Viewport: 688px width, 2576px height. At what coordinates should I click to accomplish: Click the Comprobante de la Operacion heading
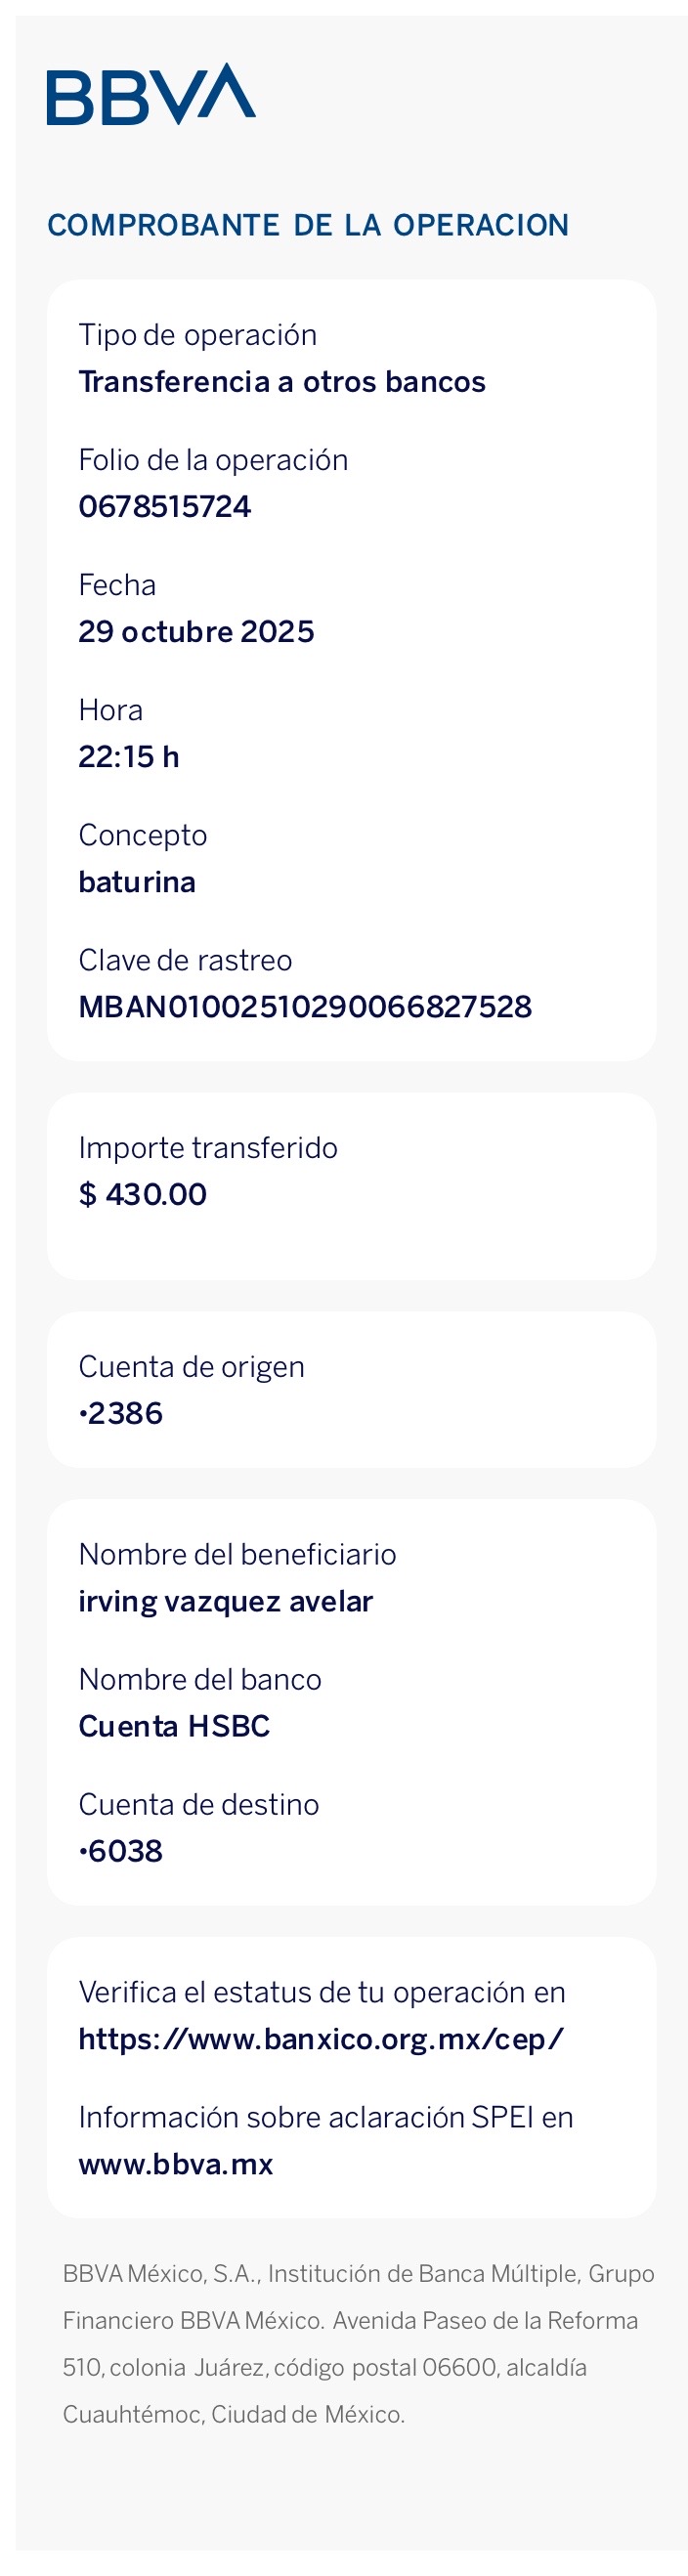(x=308, y=225)
